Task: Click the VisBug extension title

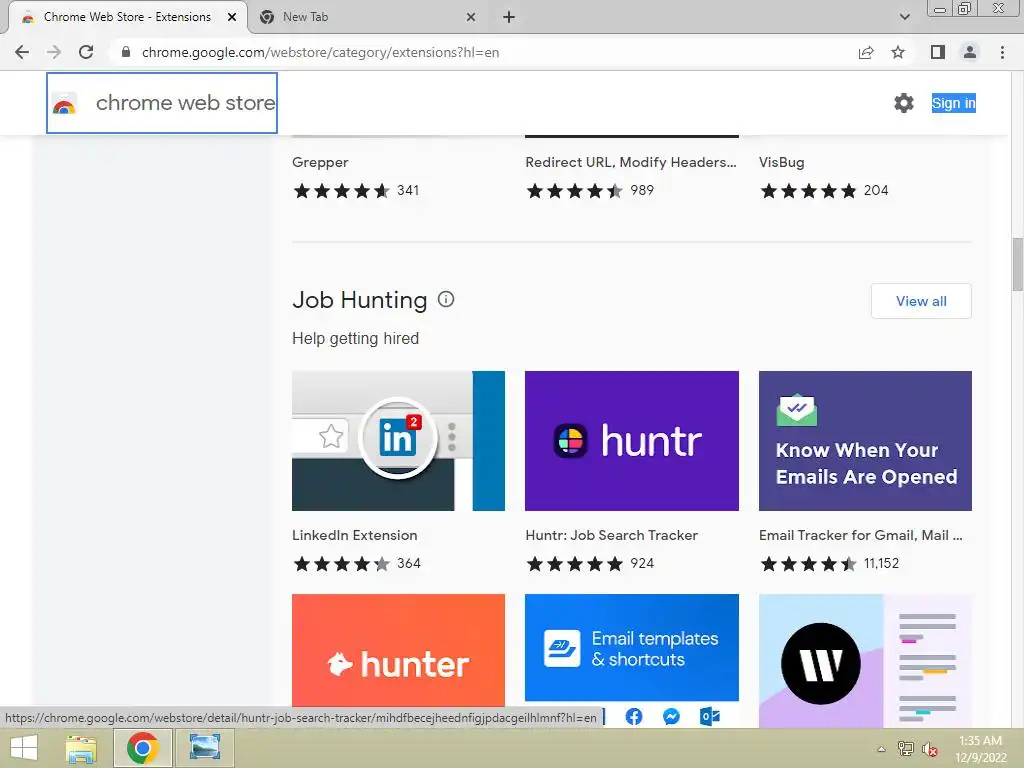Action: 782,162
